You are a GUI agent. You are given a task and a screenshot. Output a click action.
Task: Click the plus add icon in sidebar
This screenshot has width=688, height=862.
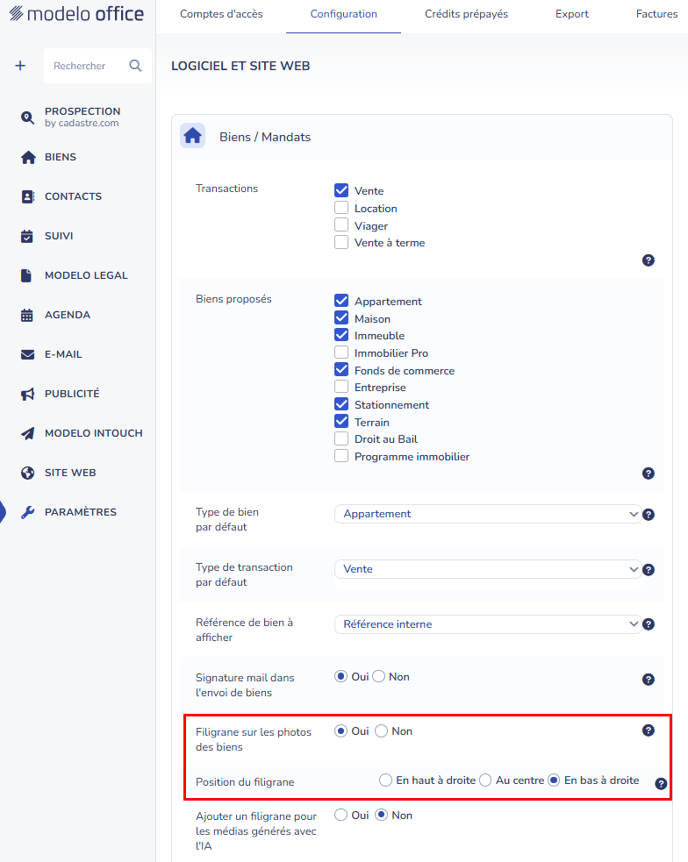(x=20, y=66)
